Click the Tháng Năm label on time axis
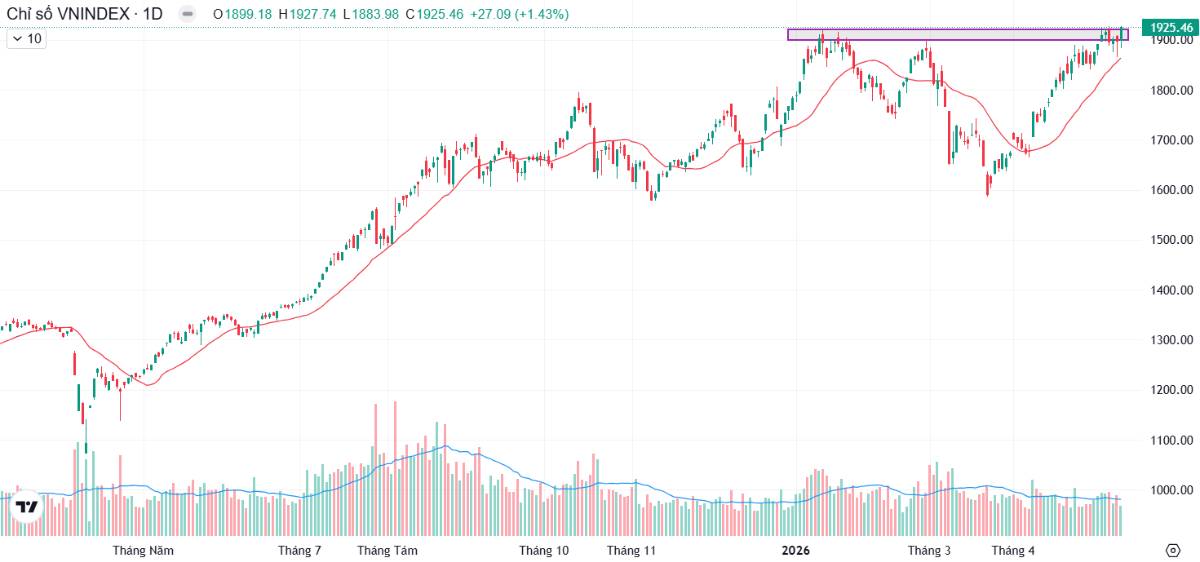 click(143, 551)
